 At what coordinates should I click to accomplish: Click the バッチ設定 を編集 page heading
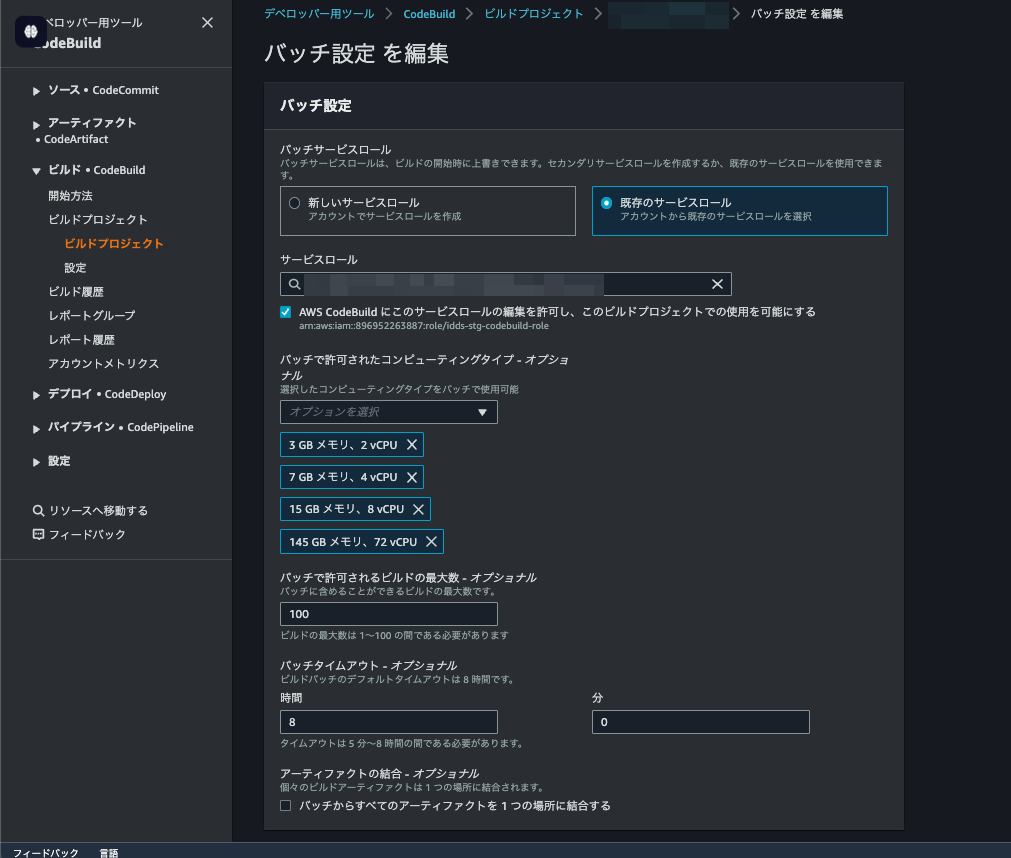pos(357,54)
